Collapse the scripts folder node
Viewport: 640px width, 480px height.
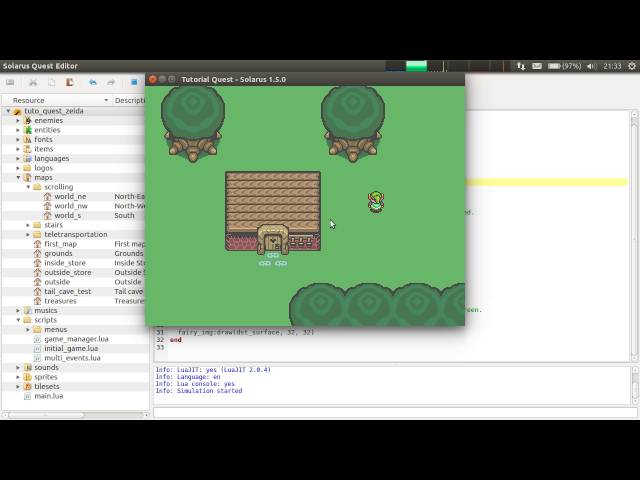(18, 320)
